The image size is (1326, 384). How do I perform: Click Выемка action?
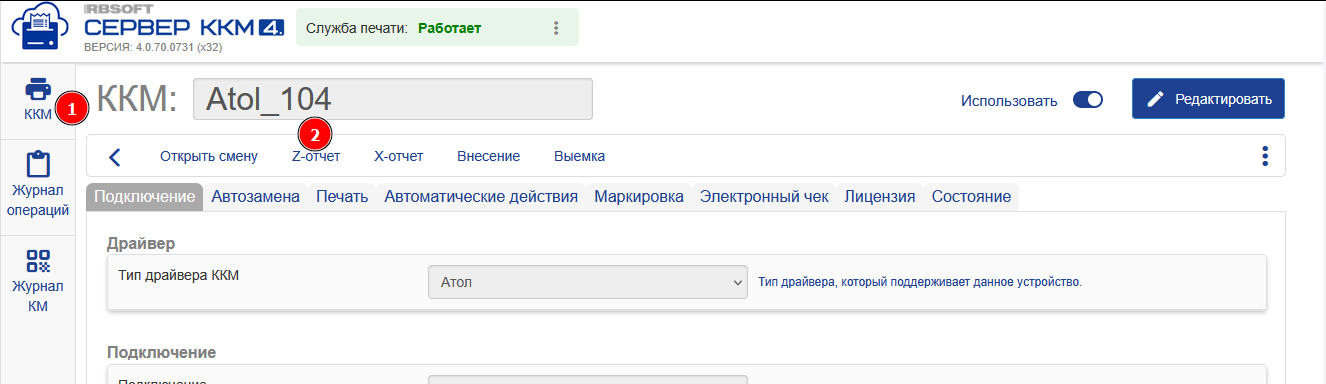pyautogui.click(x=579, y=156)
